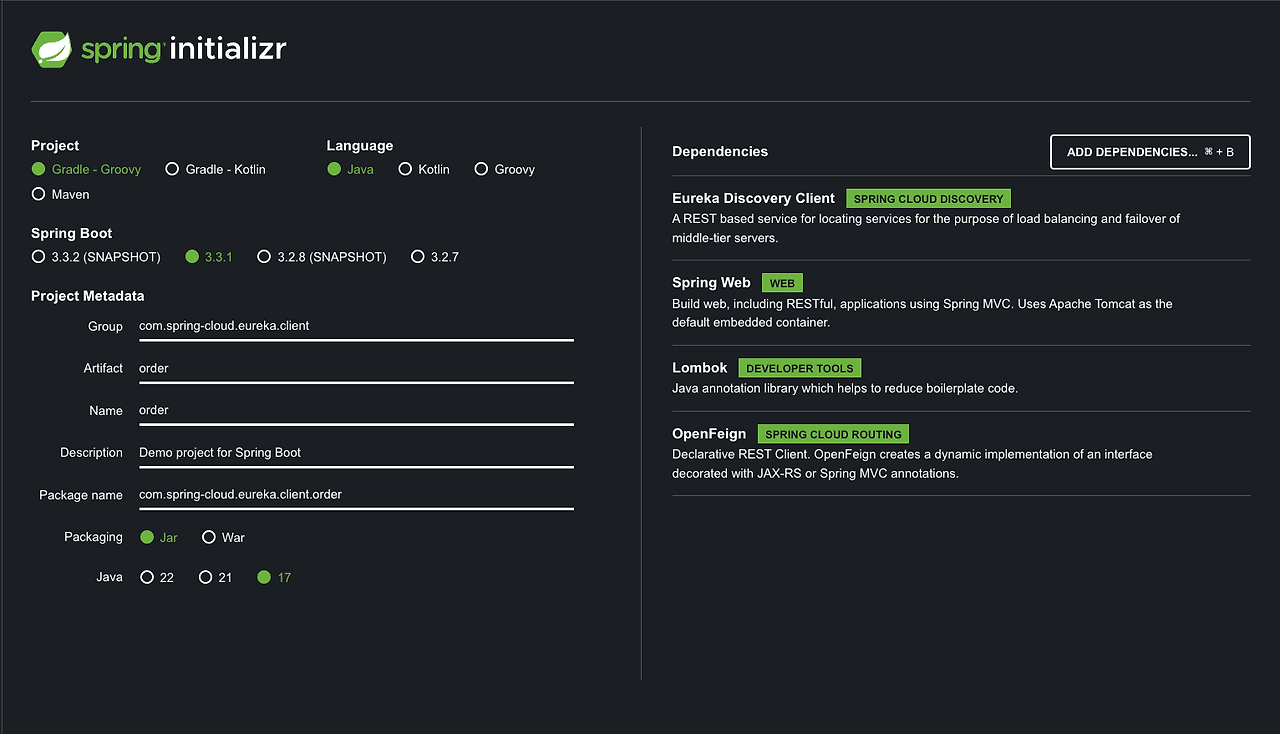1280x734 pixels.
Task: Click the Spring Cloud Discovery tag
Action: pos(928,199)
